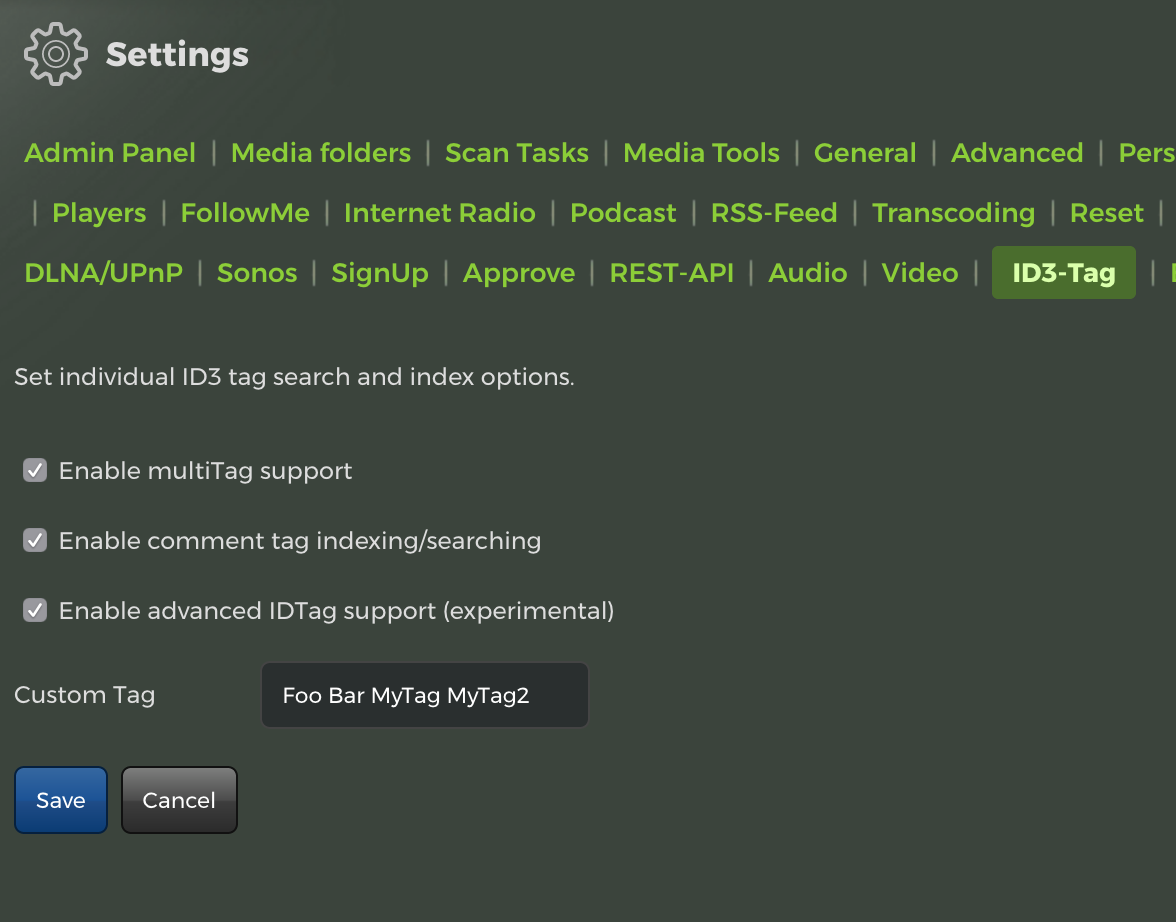Open the Advanced settings tab
Screen dimensions: 1176x922
tap(1017, 153)
